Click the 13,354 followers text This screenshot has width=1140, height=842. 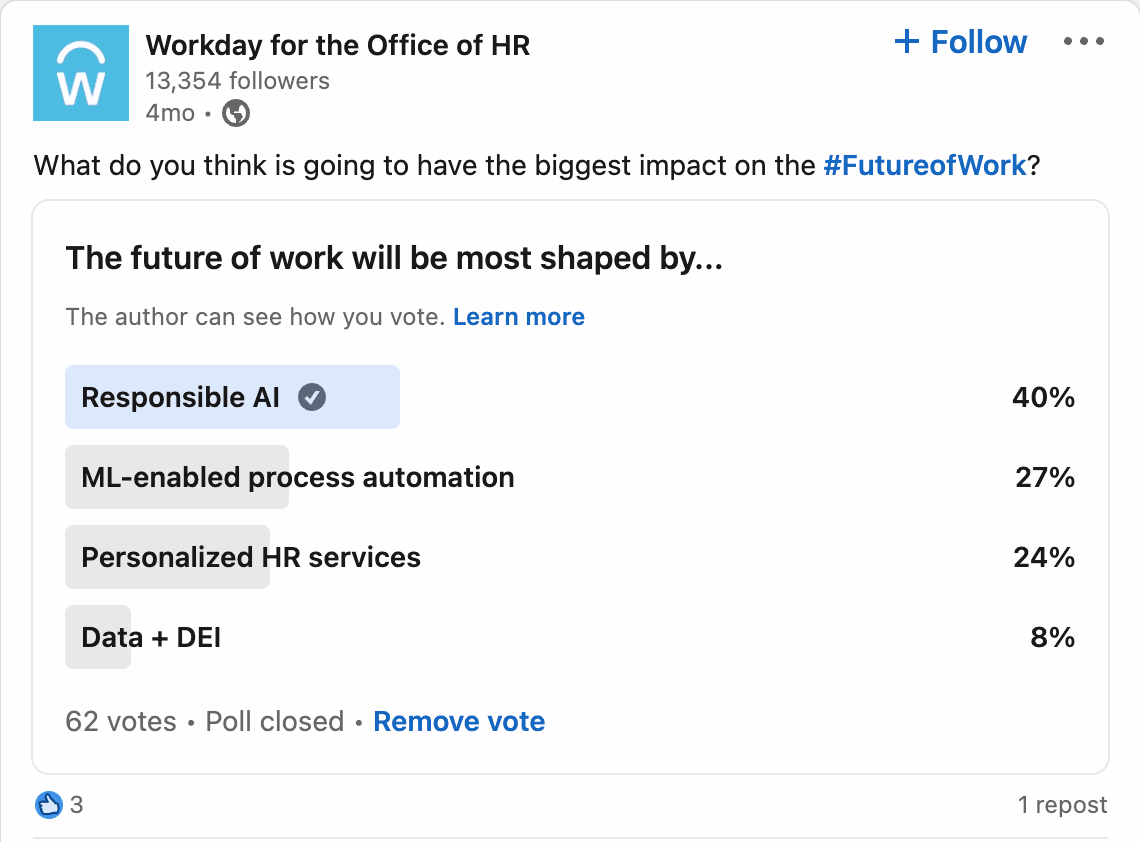237,81
